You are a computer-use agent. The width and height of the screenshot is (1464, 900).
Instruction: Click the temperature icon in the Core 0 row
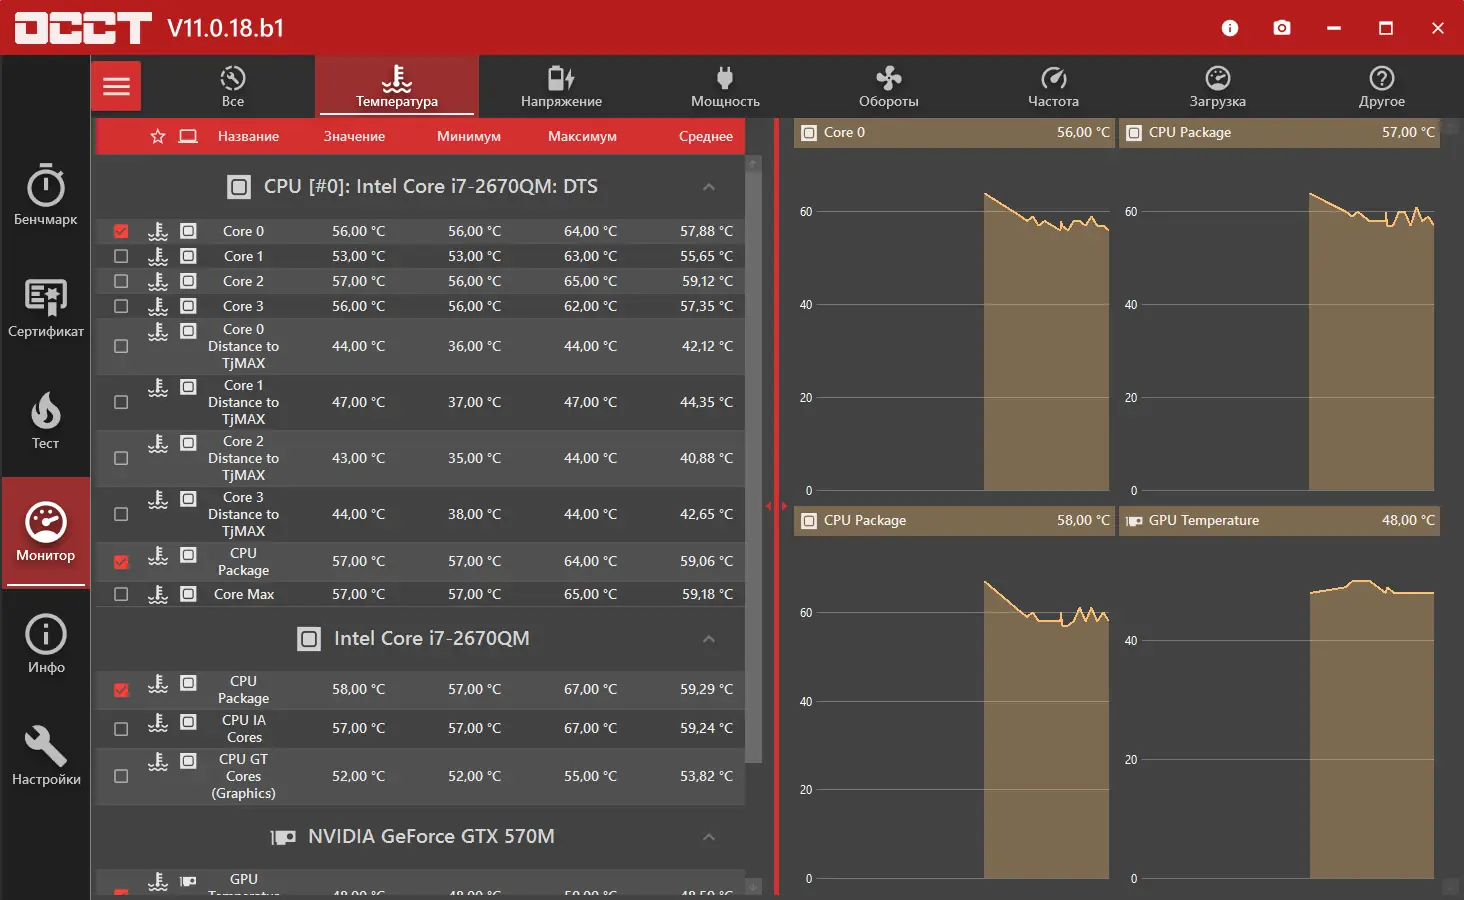pos(158,231)
